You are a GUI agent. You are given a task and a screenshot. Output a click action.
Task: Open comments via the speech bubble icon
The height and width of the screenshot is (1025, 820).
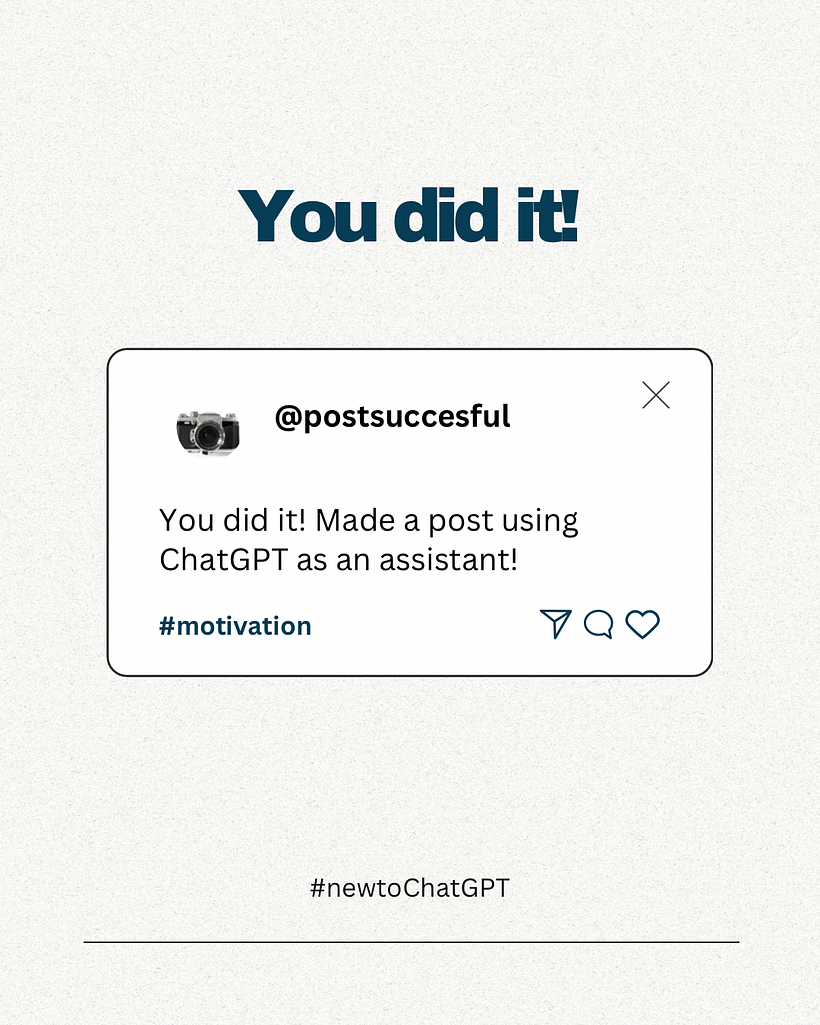(x=598, y=624)
